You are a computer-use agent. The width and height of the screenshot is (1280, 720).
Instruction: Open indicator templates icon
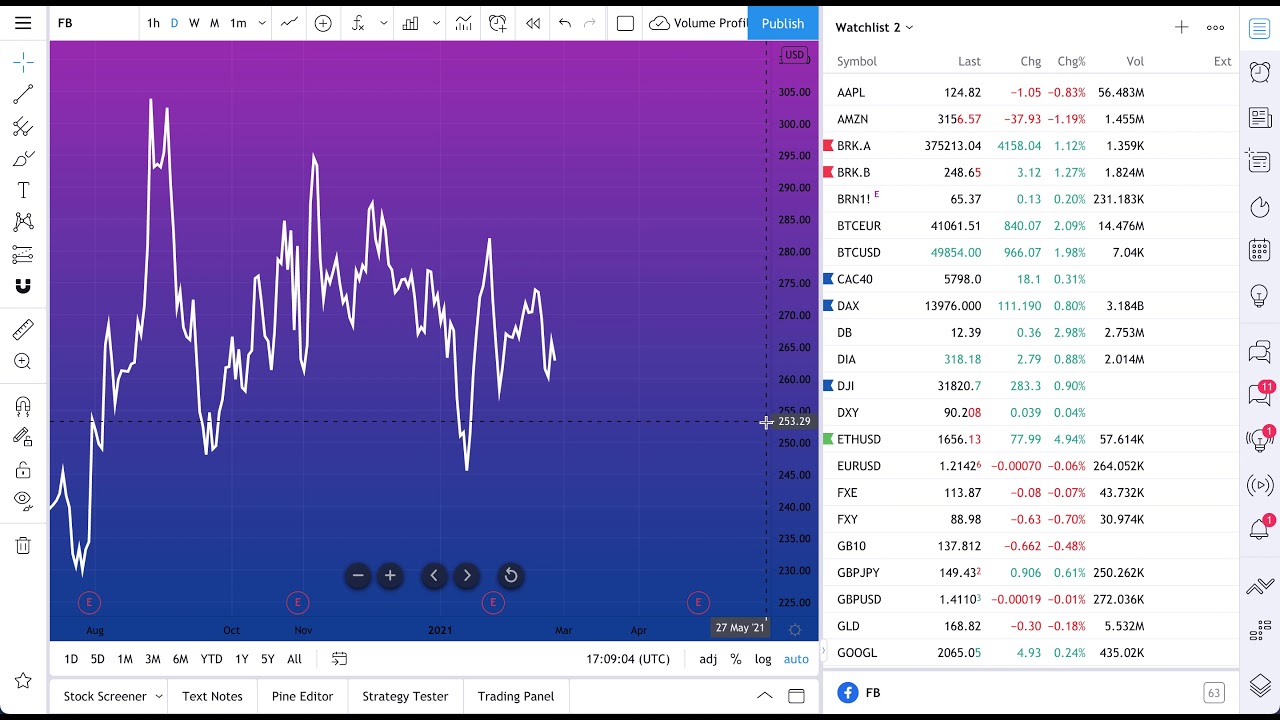click(463, 23)
